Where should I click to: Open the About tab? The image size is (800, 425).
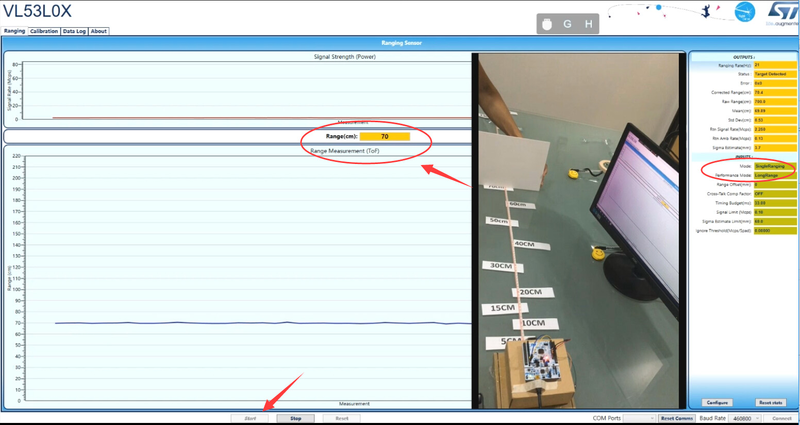click(x=98, y=31)
